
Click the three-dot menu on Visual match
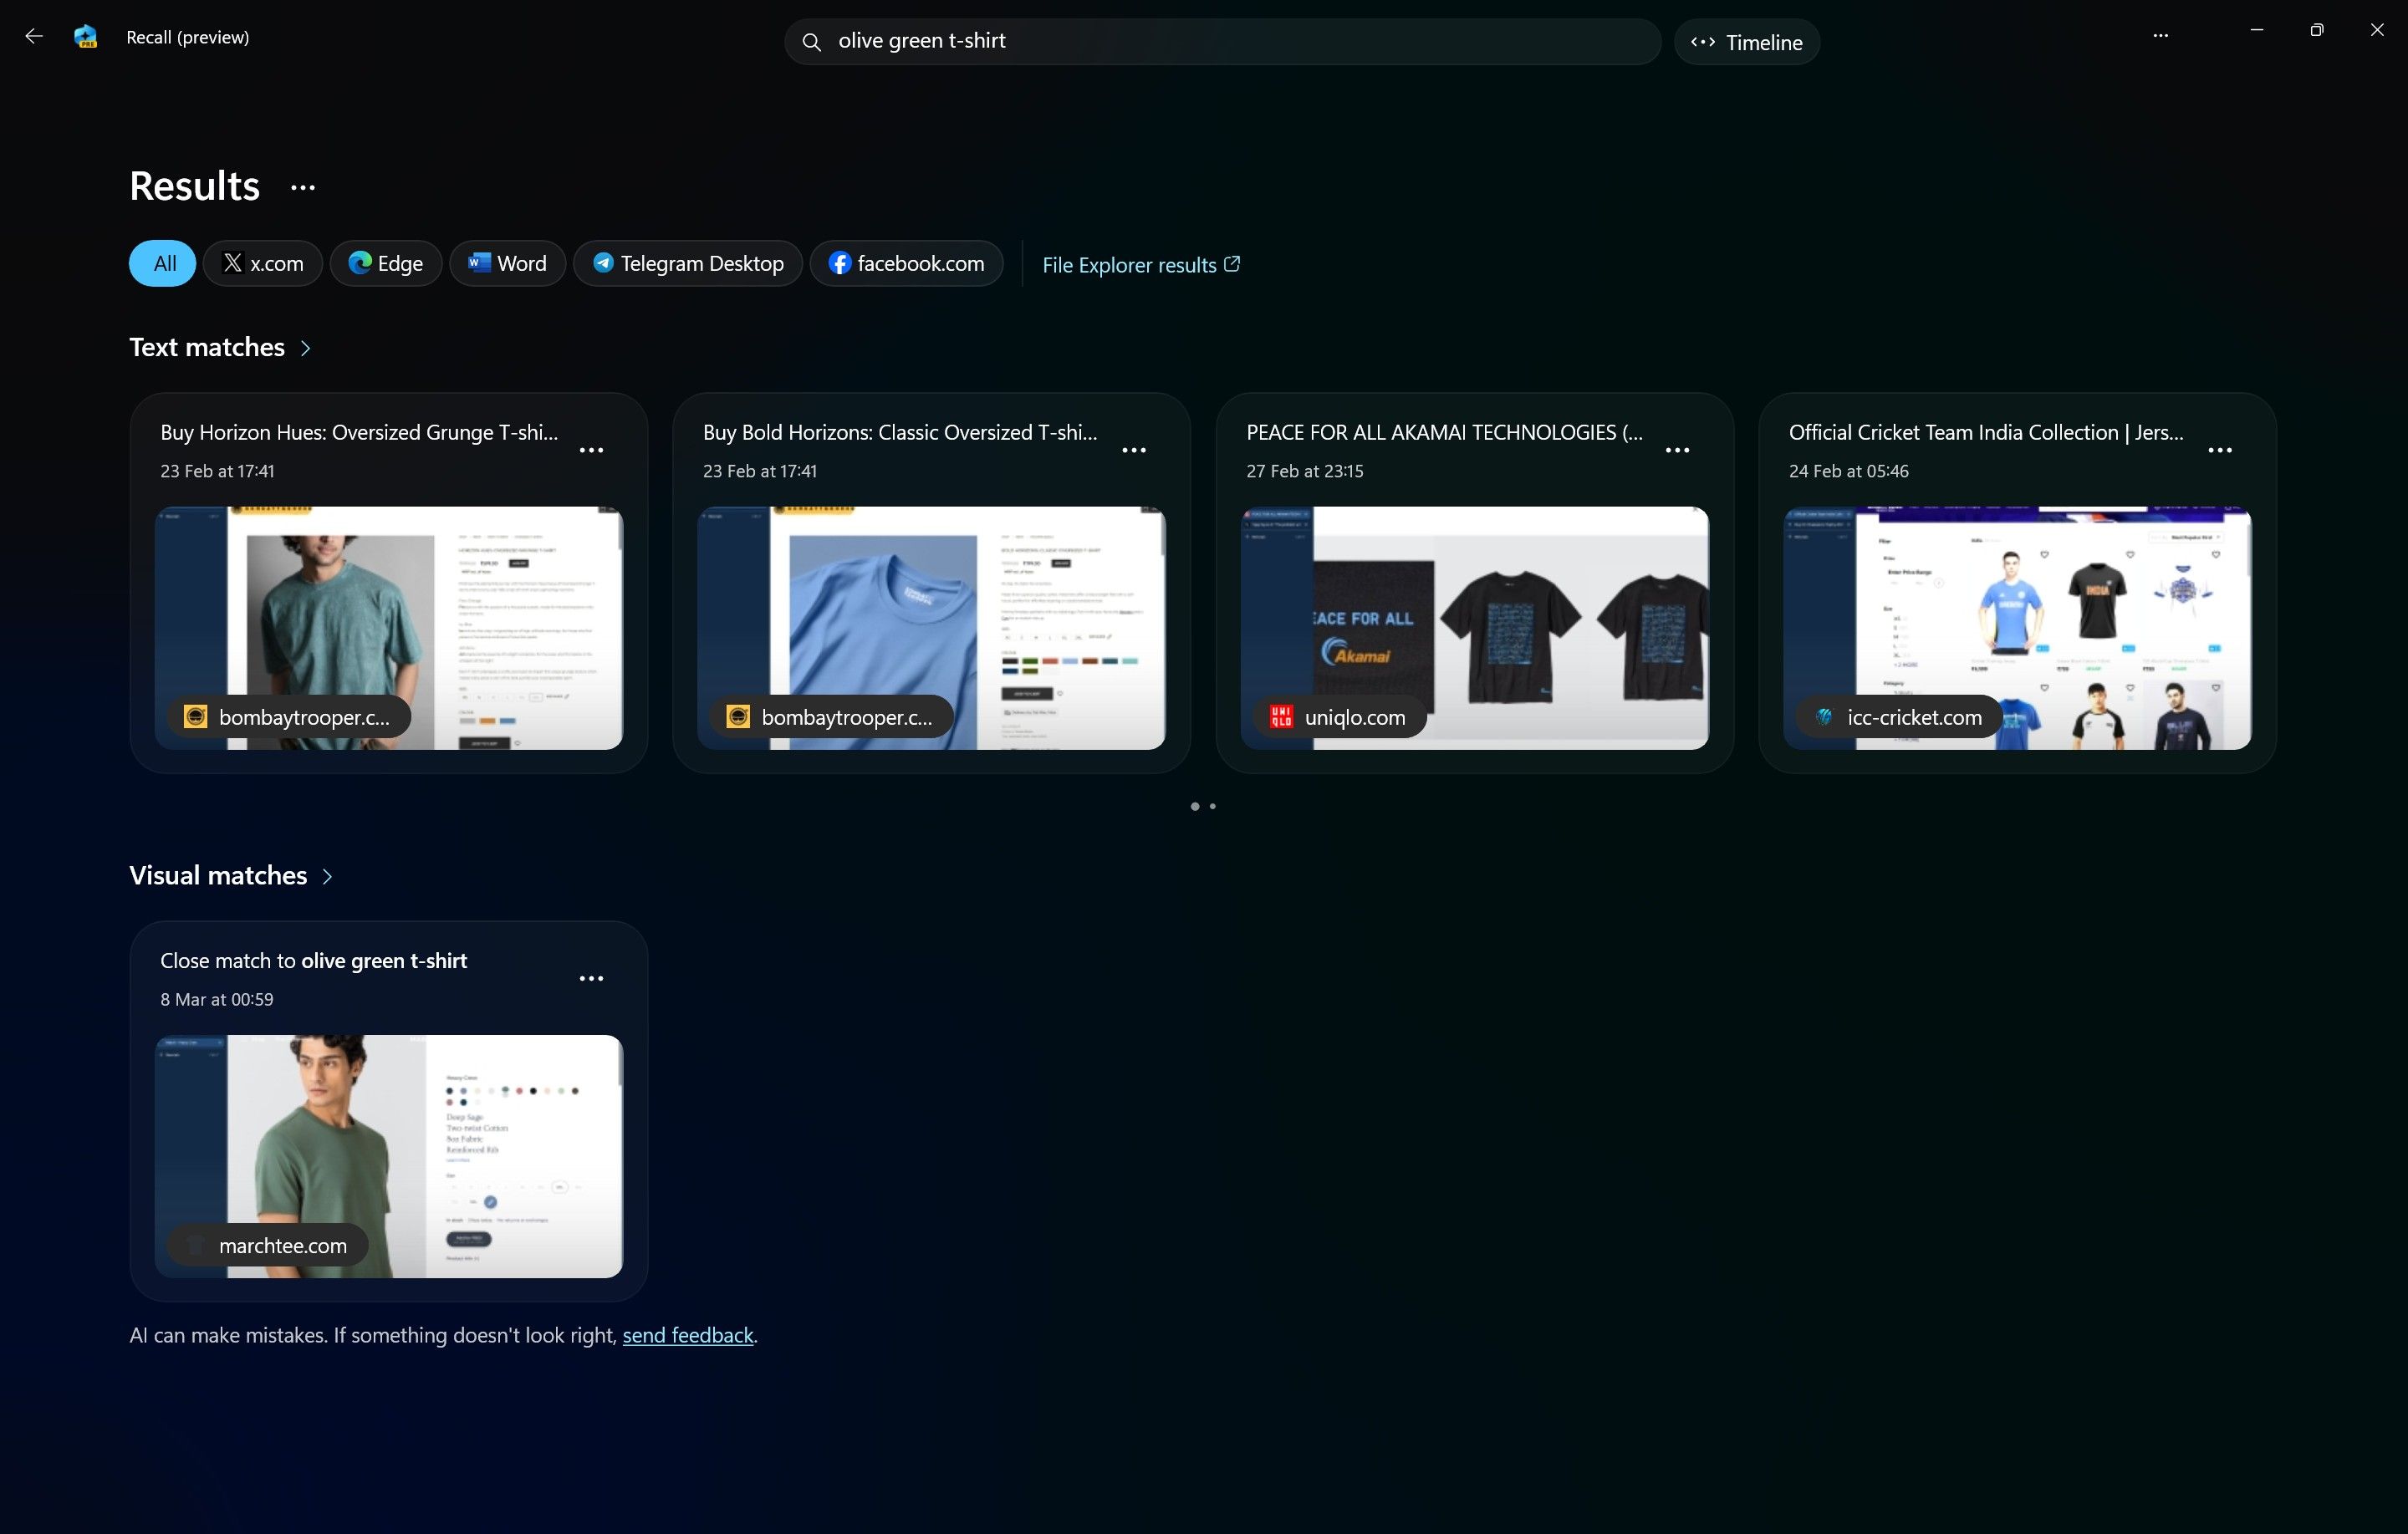589,977
